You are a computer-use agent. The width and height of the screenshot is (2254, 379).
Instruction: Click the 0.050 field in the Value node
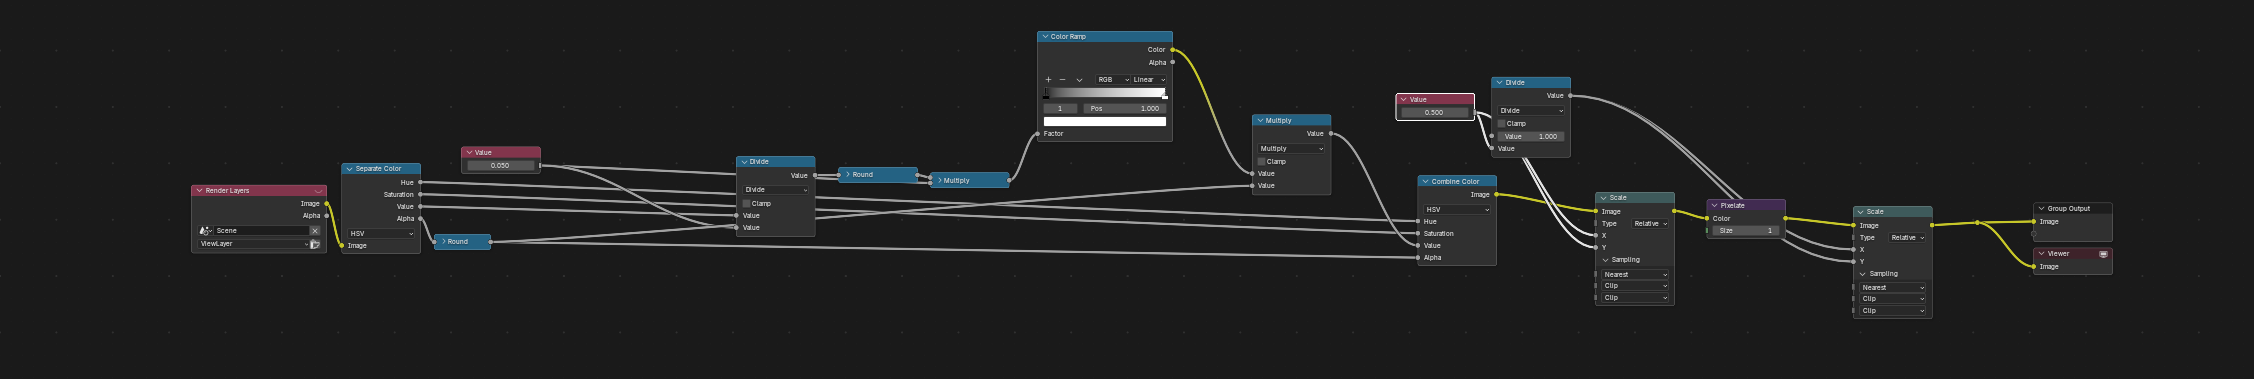[x=500, y=166]
